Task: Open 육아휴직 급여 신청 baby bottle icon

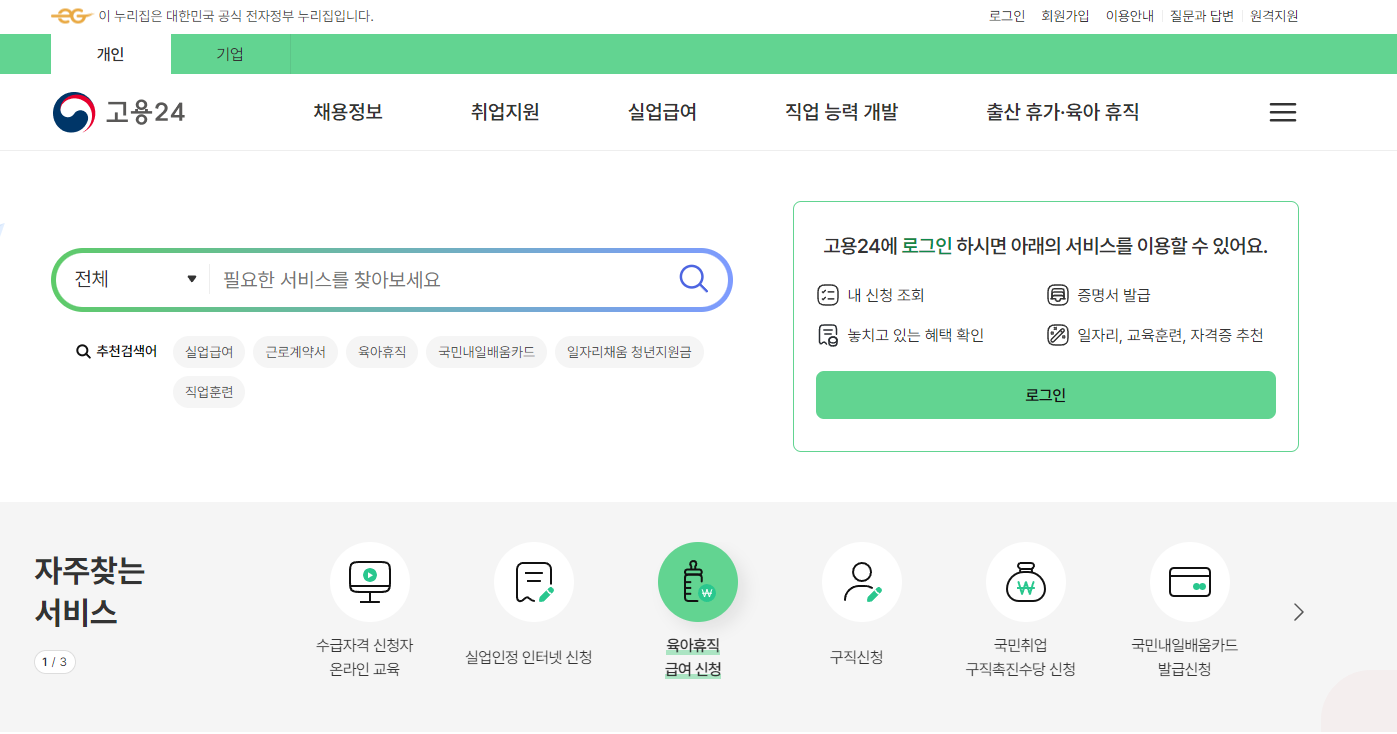Action: point(698,582)
